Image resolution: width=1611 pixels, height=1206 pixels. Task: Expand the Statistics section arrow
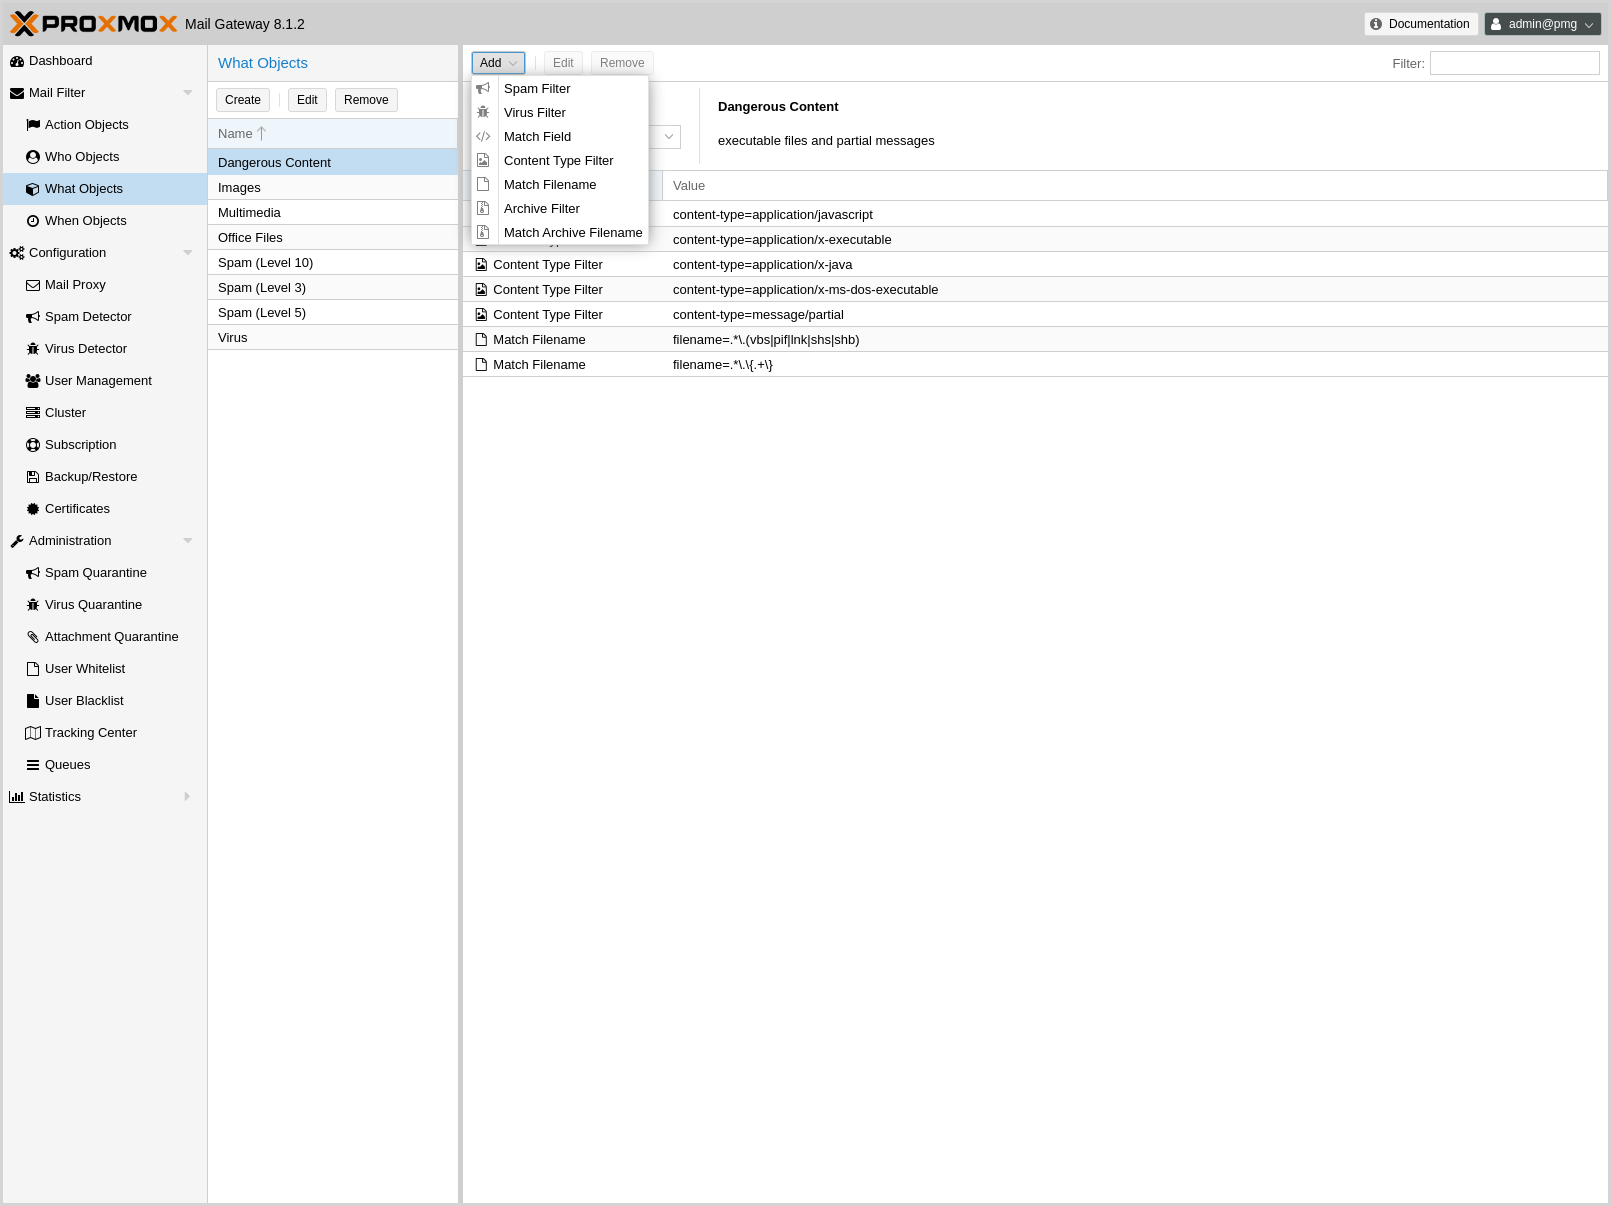click(187, 797)
